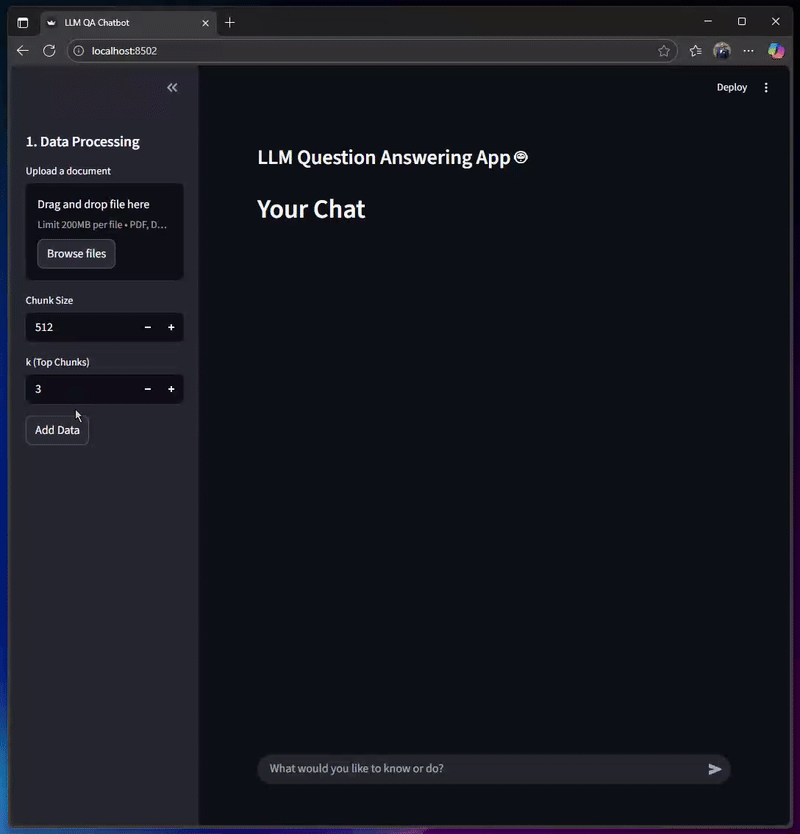
Task: Click the browser refresh icon
Action: [49, 51]
